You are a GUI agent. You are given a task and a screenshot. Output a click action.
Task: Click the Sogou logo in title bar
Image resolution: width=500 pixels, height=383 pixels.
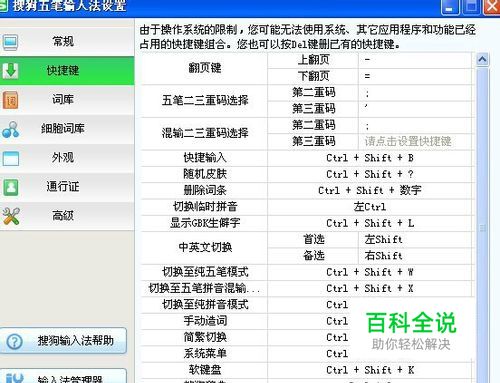[3, 5]
